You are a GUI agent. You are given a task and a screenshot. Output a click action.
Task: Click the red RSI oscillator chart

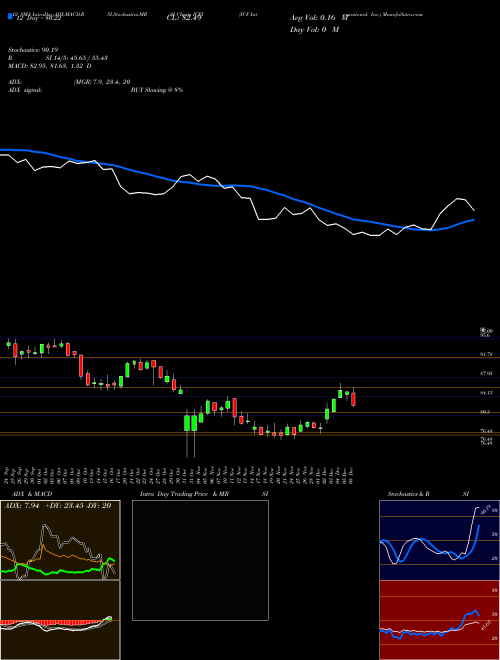[x=439, y=620]
